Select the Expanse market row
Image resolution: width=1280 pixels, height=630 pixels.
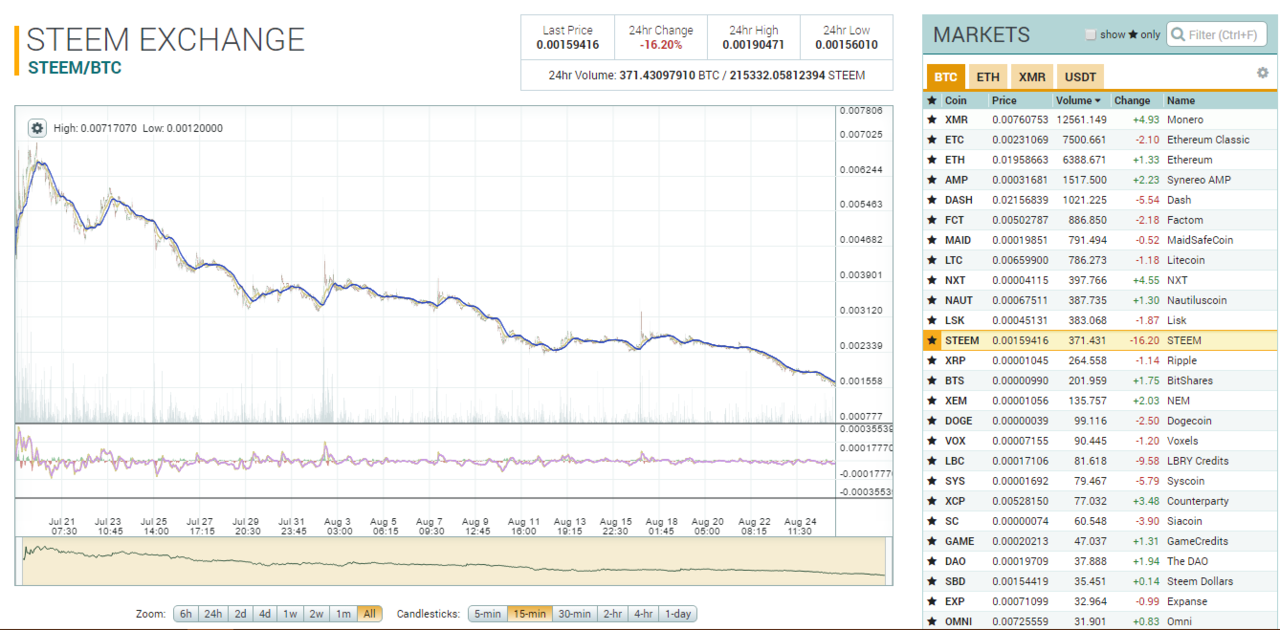point(1100,601)
